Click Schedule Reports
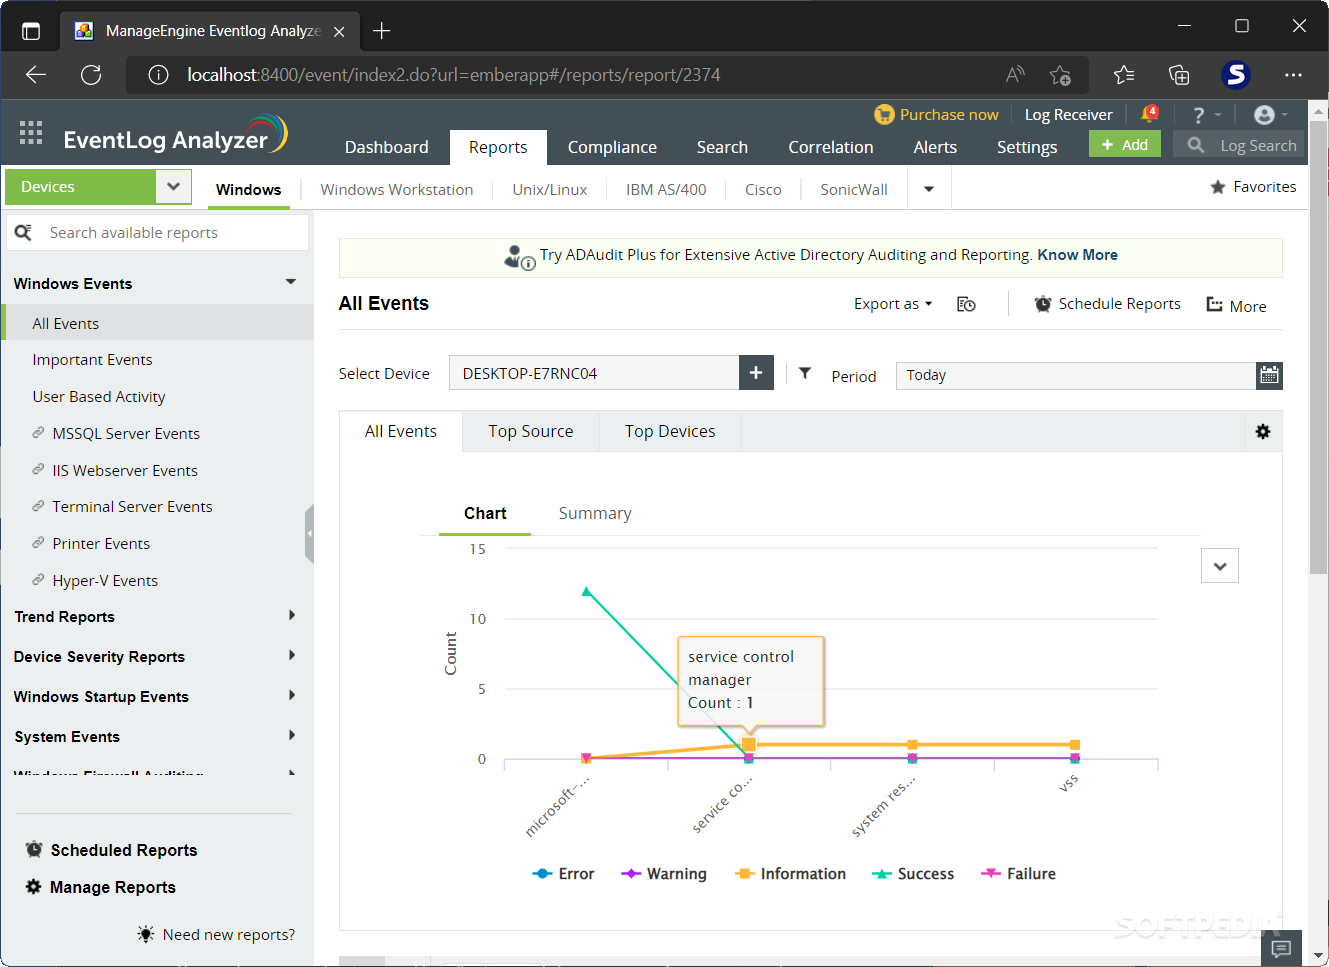The image size is (1329, 967). click(1107, 304)
